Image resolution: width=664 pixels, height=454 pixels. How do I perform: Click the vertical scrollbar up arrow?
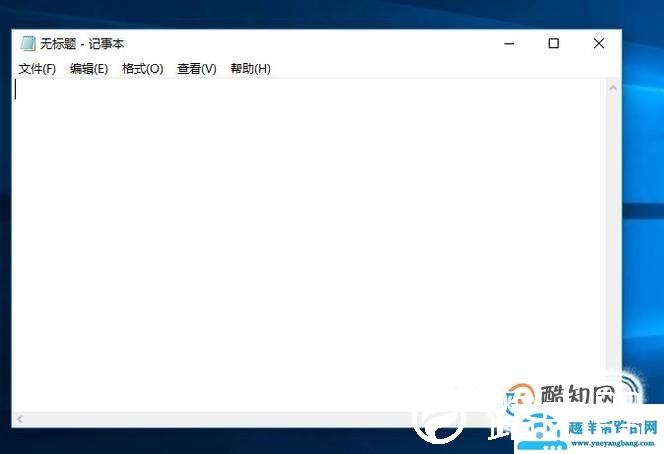(x=613, y=88)
